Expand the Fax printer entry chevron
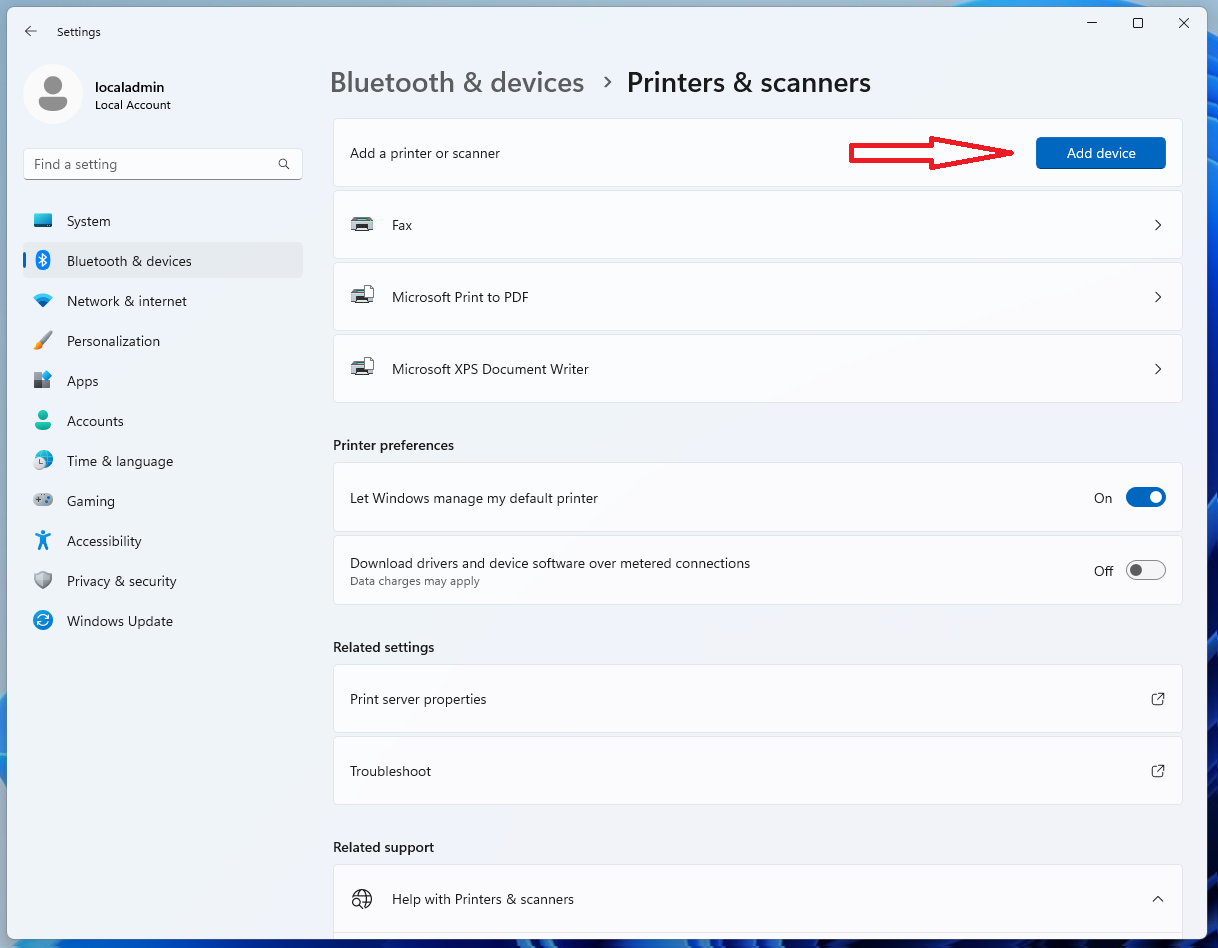This screenshot has width=1218, height=948. 1158,225
